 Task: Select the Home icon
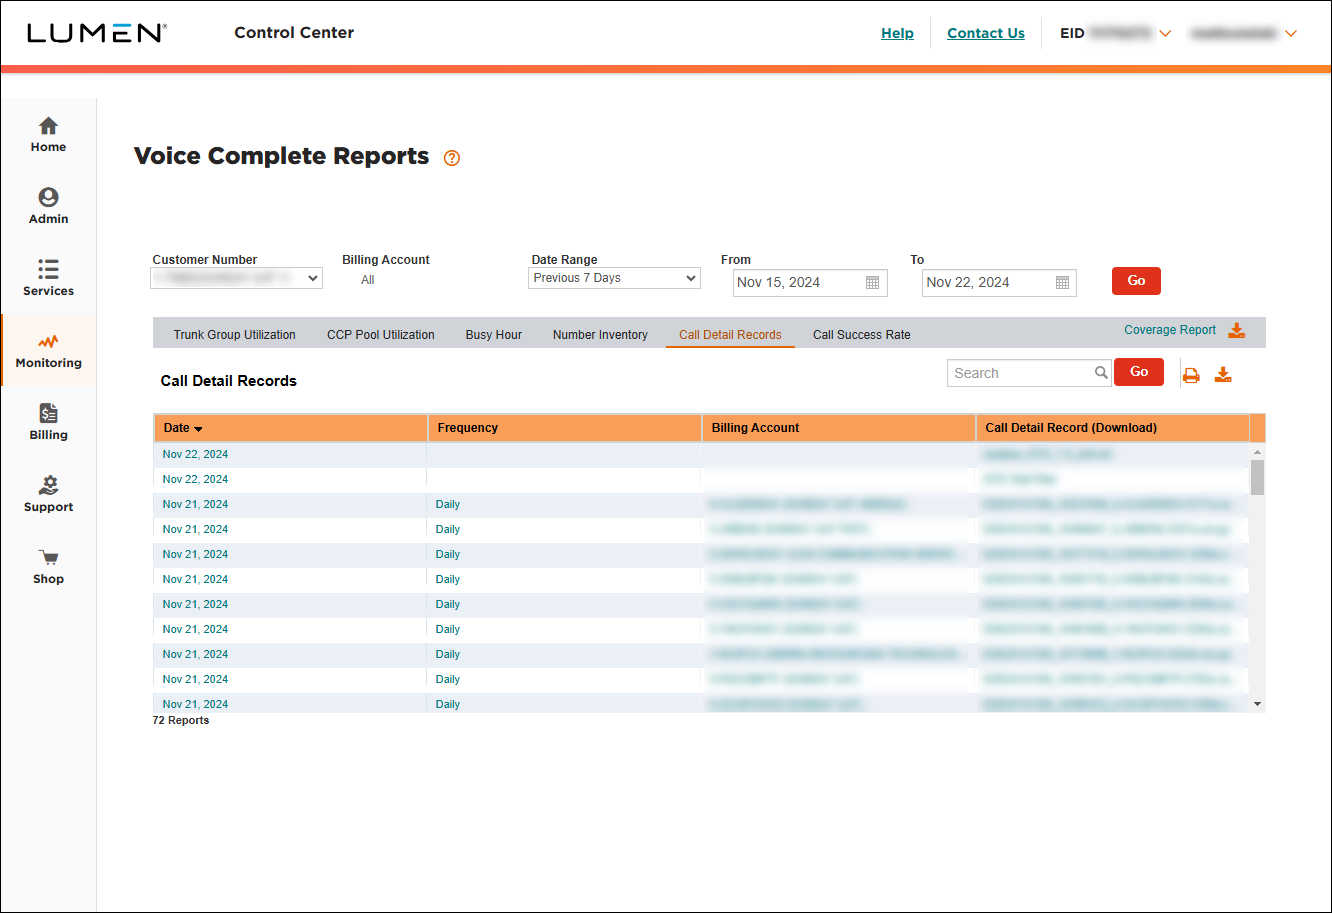tap(48, 134)
